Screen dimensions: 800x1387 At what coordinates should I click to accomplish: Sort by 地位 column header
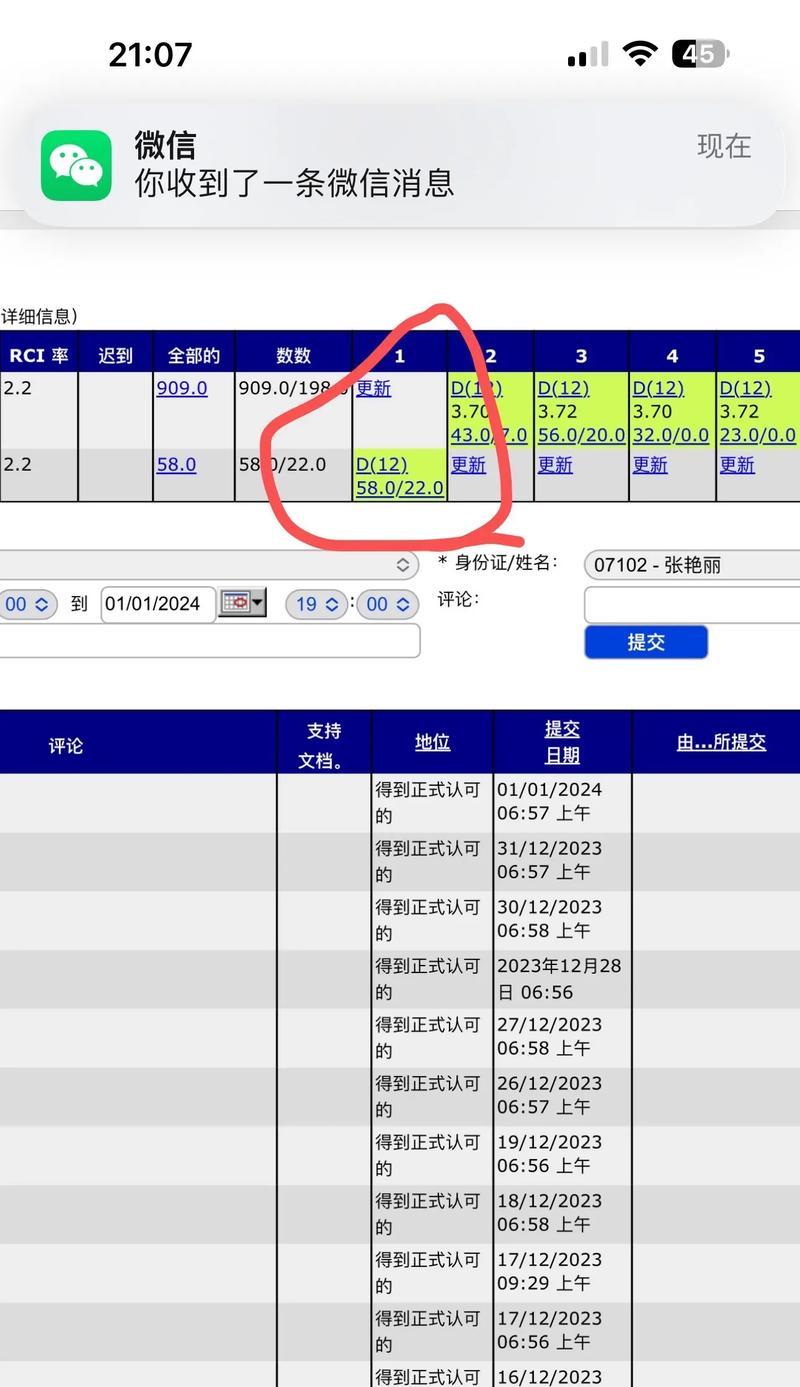[432, 742]
